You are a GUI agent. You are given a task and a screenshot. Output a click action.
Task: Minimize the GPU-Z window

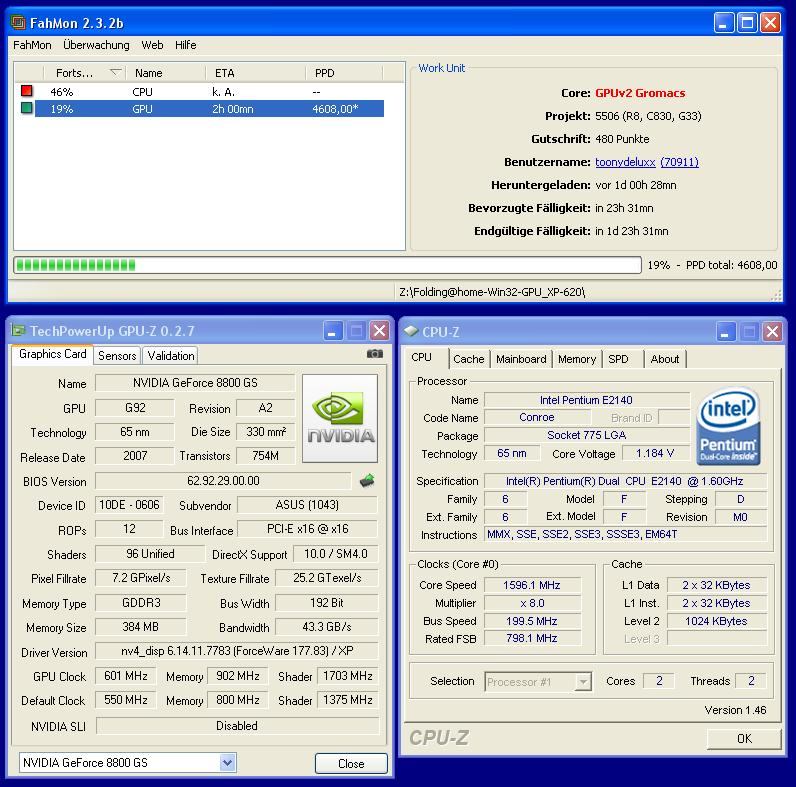pyautogui.click(x=333, y=332)
